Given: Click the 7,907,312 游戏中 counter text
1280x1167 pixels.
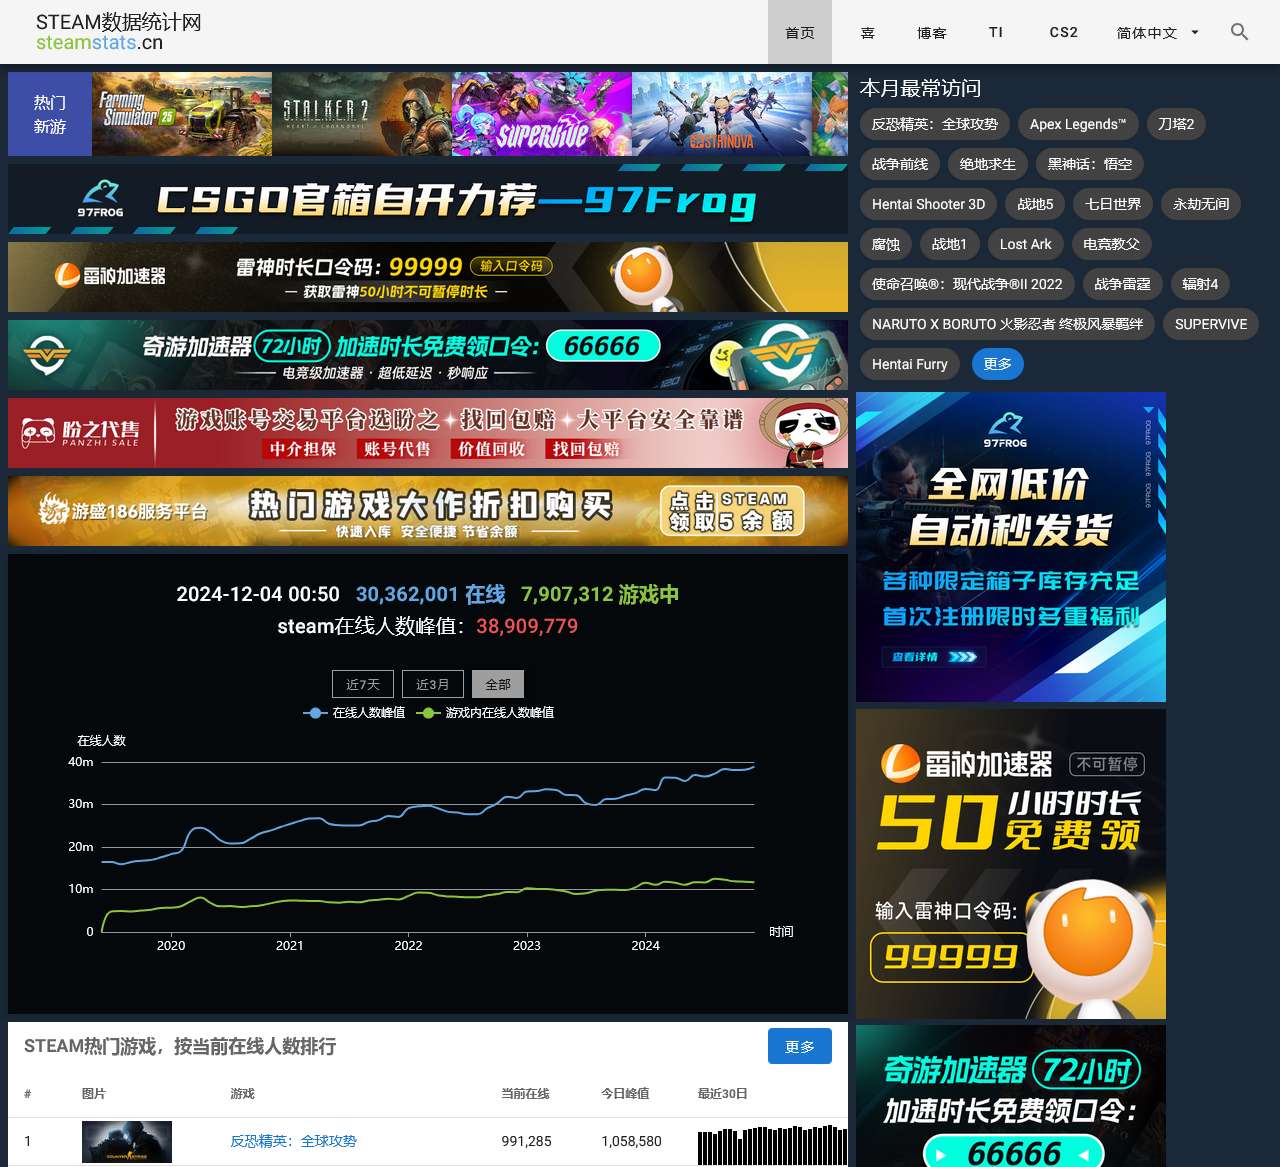Looking at the screenshot, I should (600, 594).
